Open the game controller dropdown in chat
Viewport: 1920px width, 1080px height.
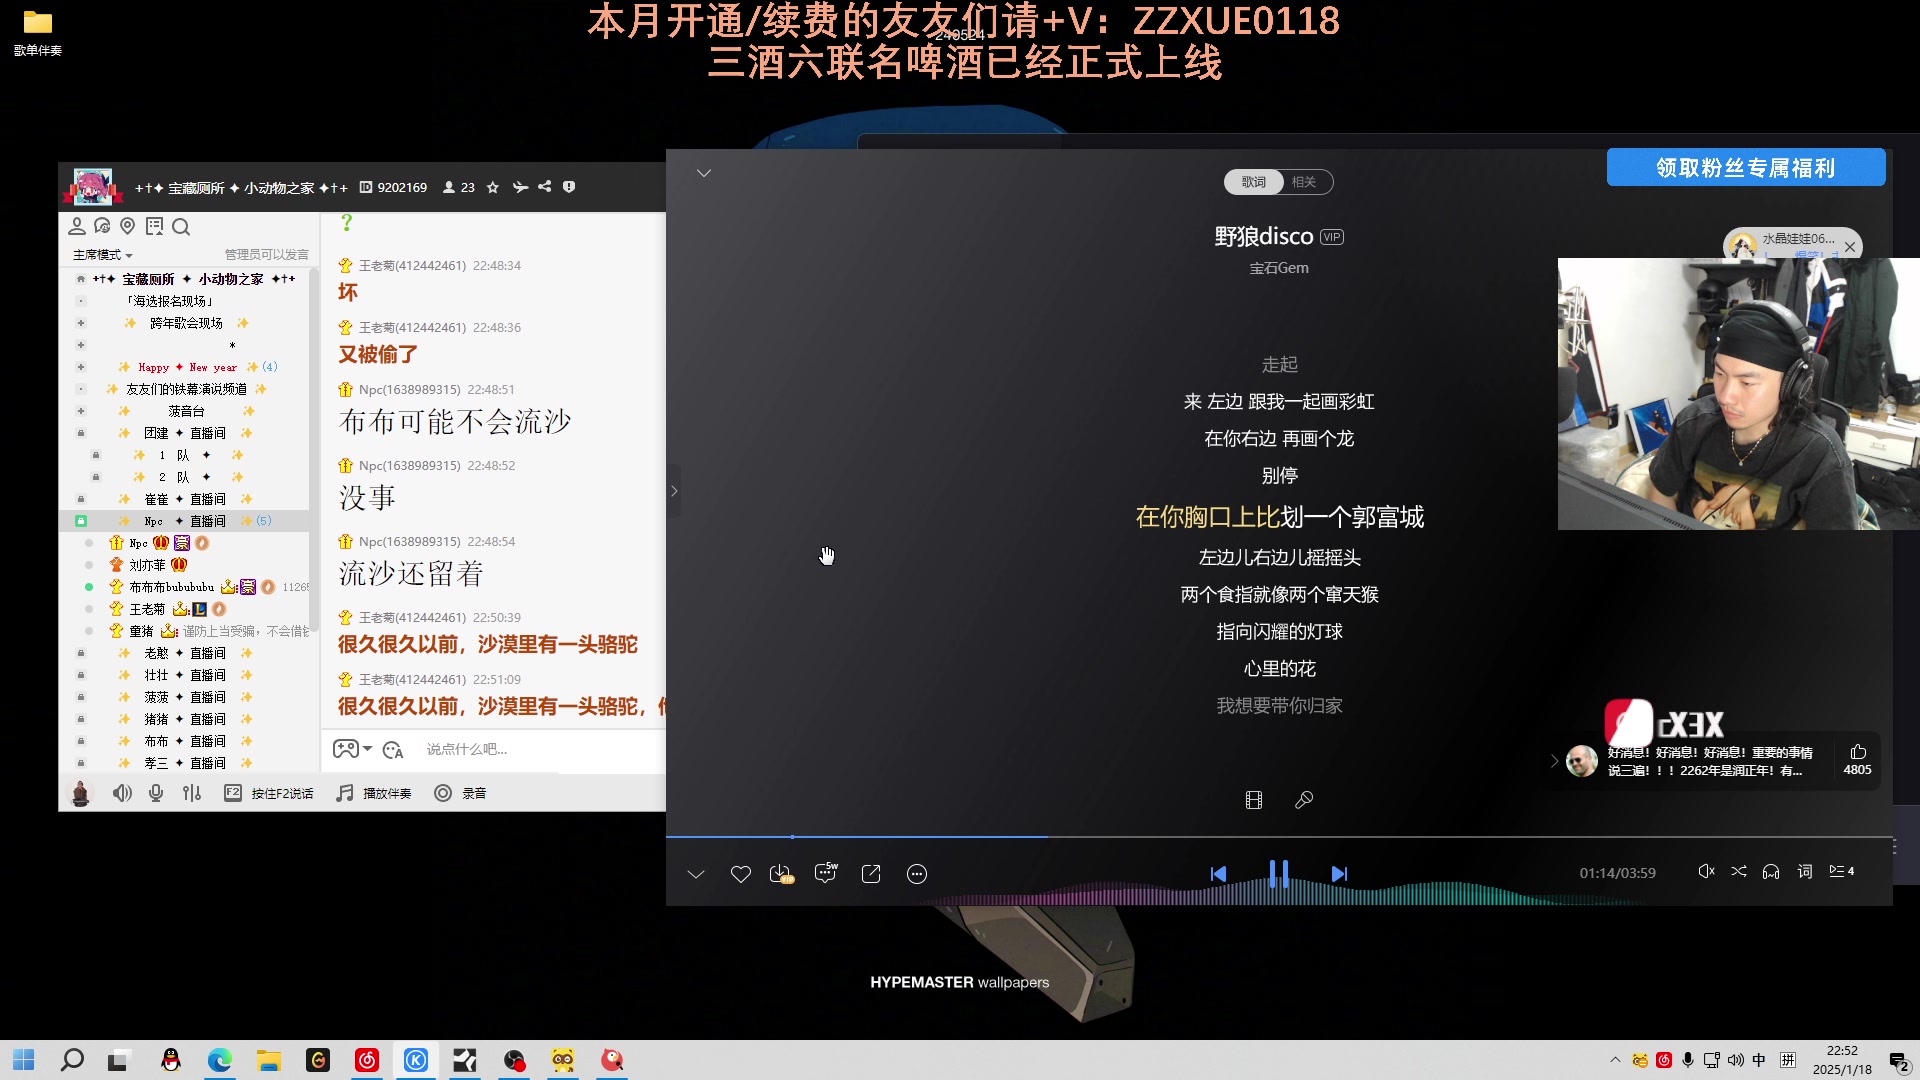(x=352, y=749)
